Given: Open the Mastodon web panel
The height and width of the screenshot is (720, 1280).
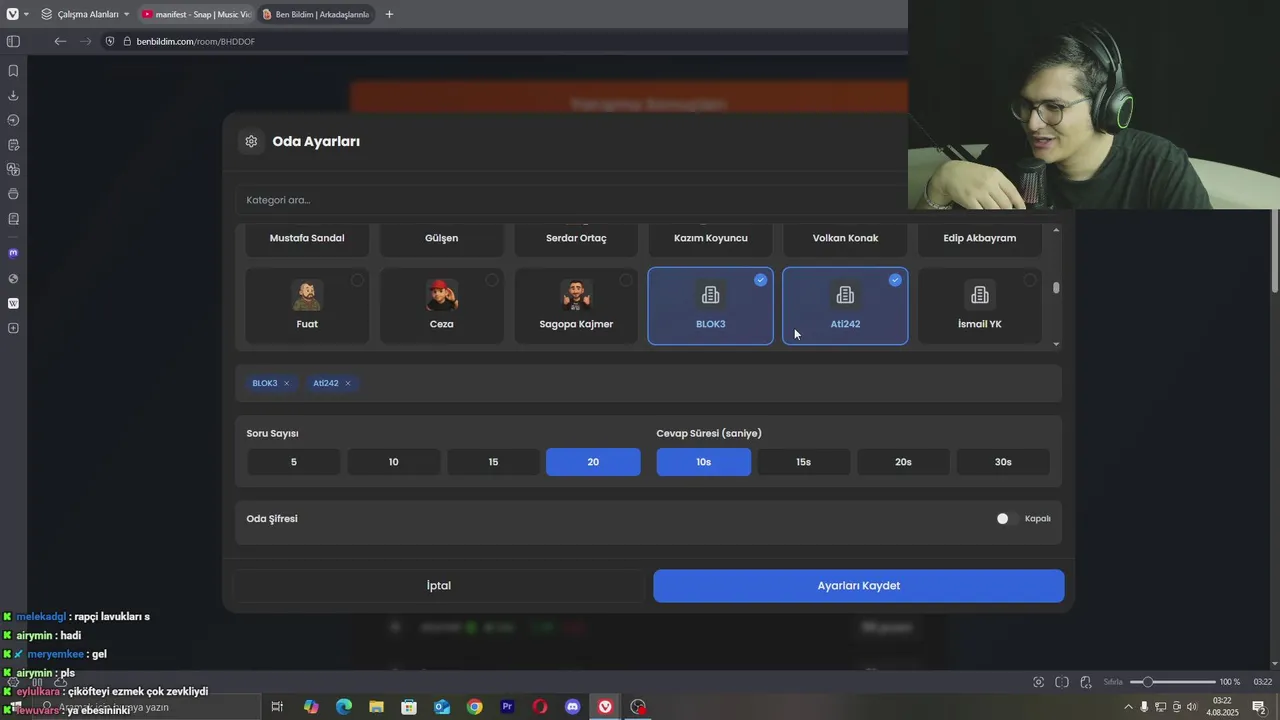Looking at the screenshot, I should tap(13, 254).
